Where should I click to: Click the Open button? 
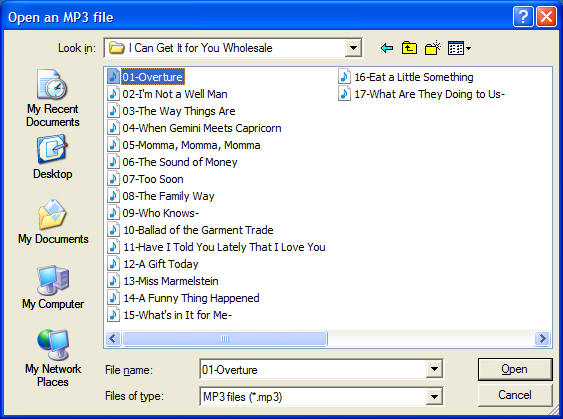(x=515, y=369)
